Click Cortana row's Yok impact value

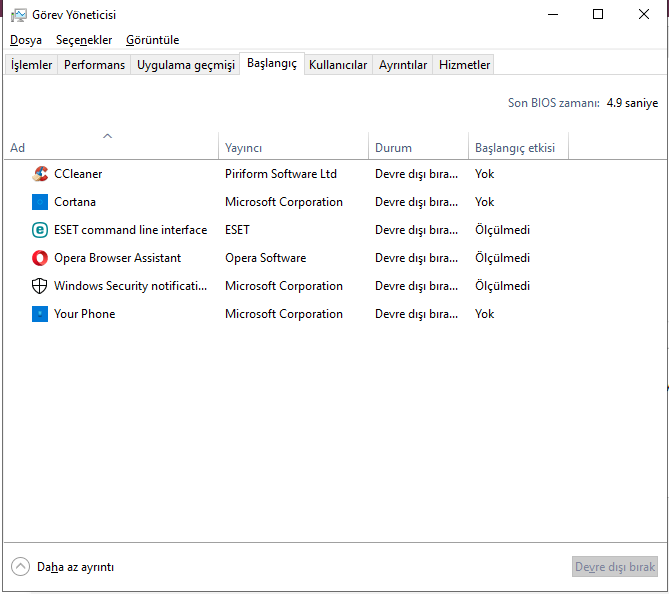484,202
